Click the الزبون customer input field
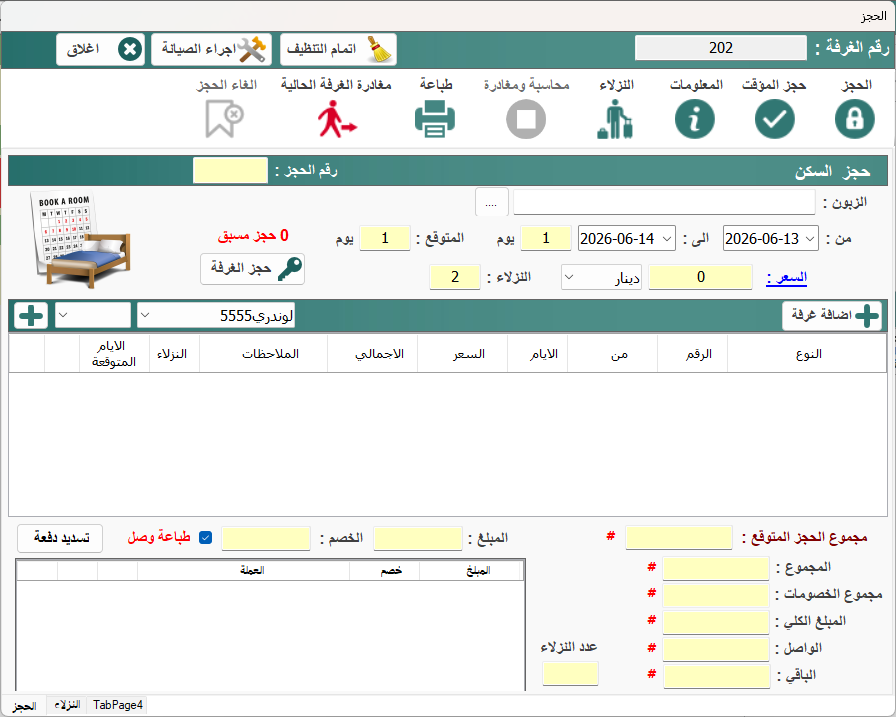This screenshot has height=717, width=896. (x=664, y=202)
